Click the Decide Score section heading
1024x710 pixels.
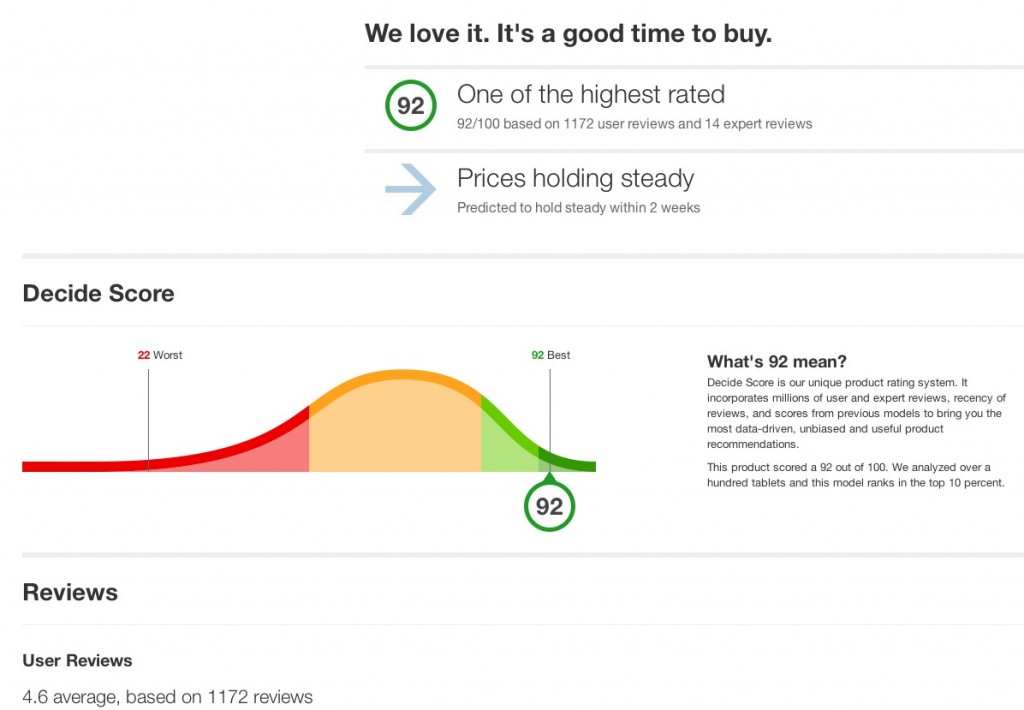tap(99, 293)
